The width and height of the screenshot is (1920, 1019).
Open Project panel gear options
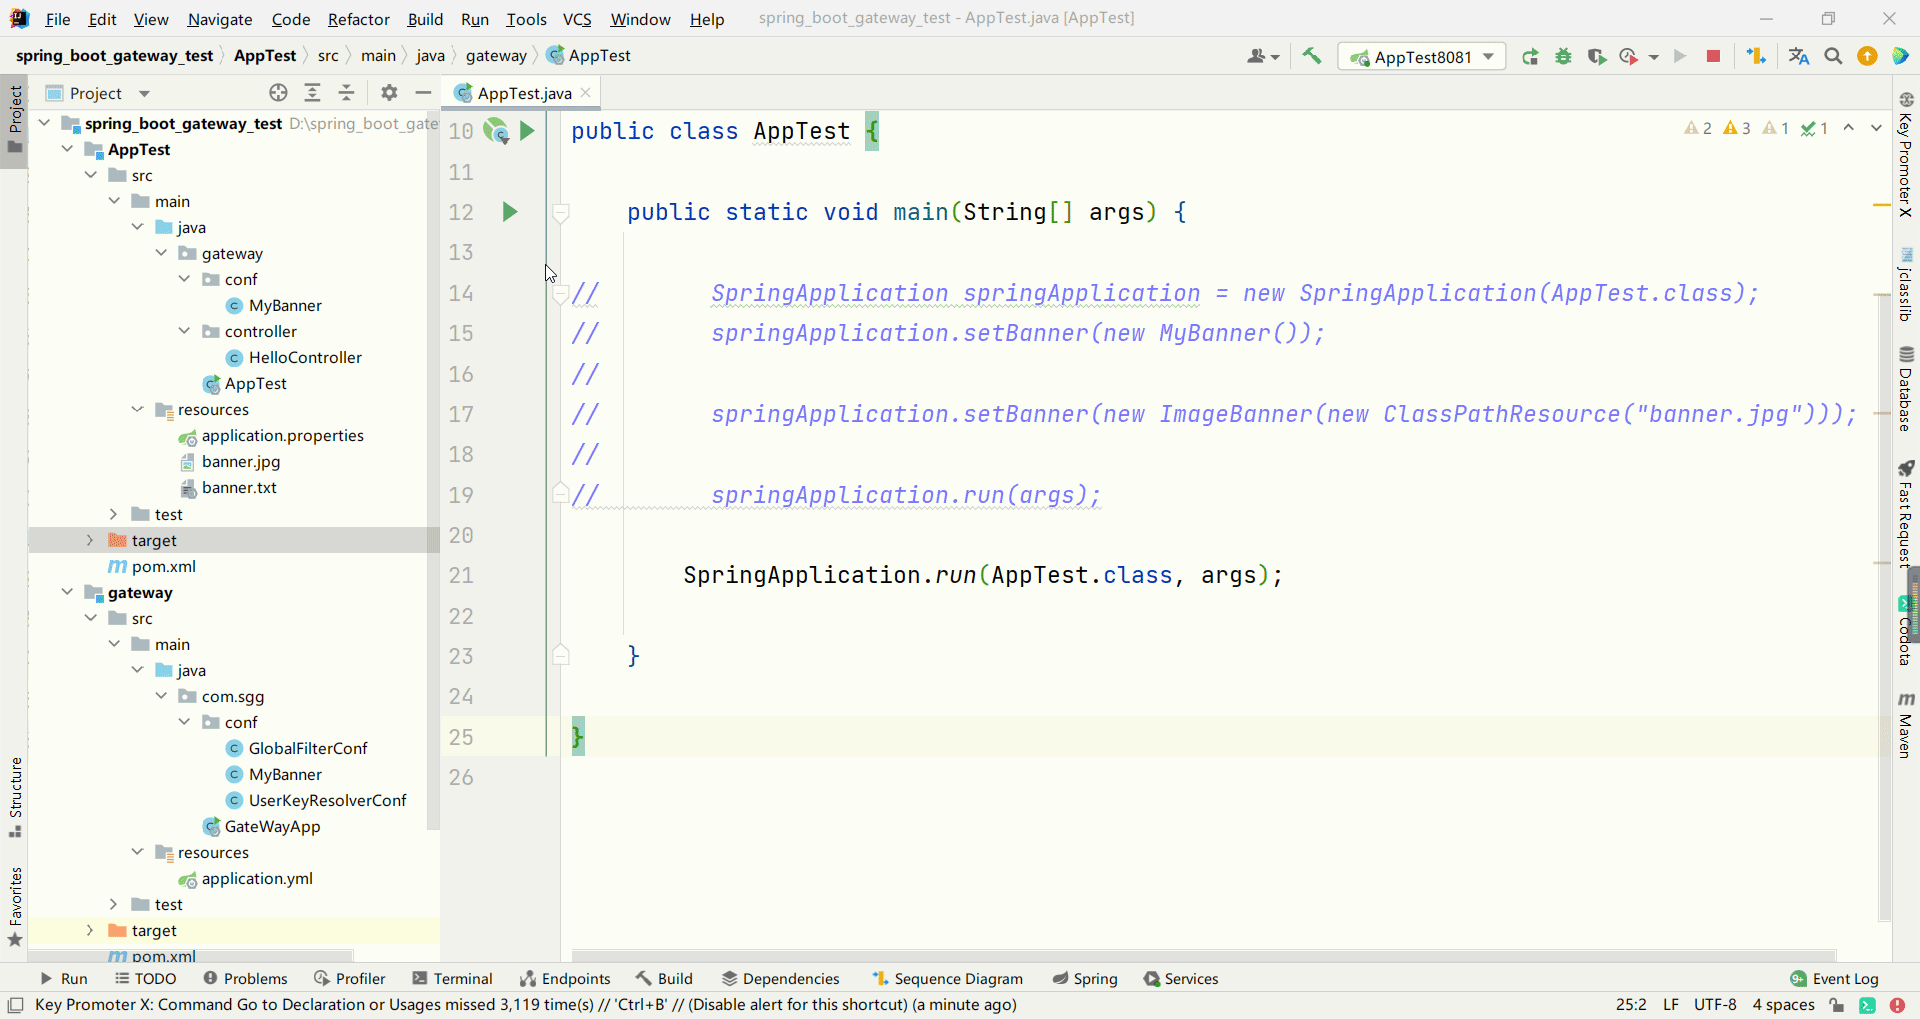[x=389, y=93]
